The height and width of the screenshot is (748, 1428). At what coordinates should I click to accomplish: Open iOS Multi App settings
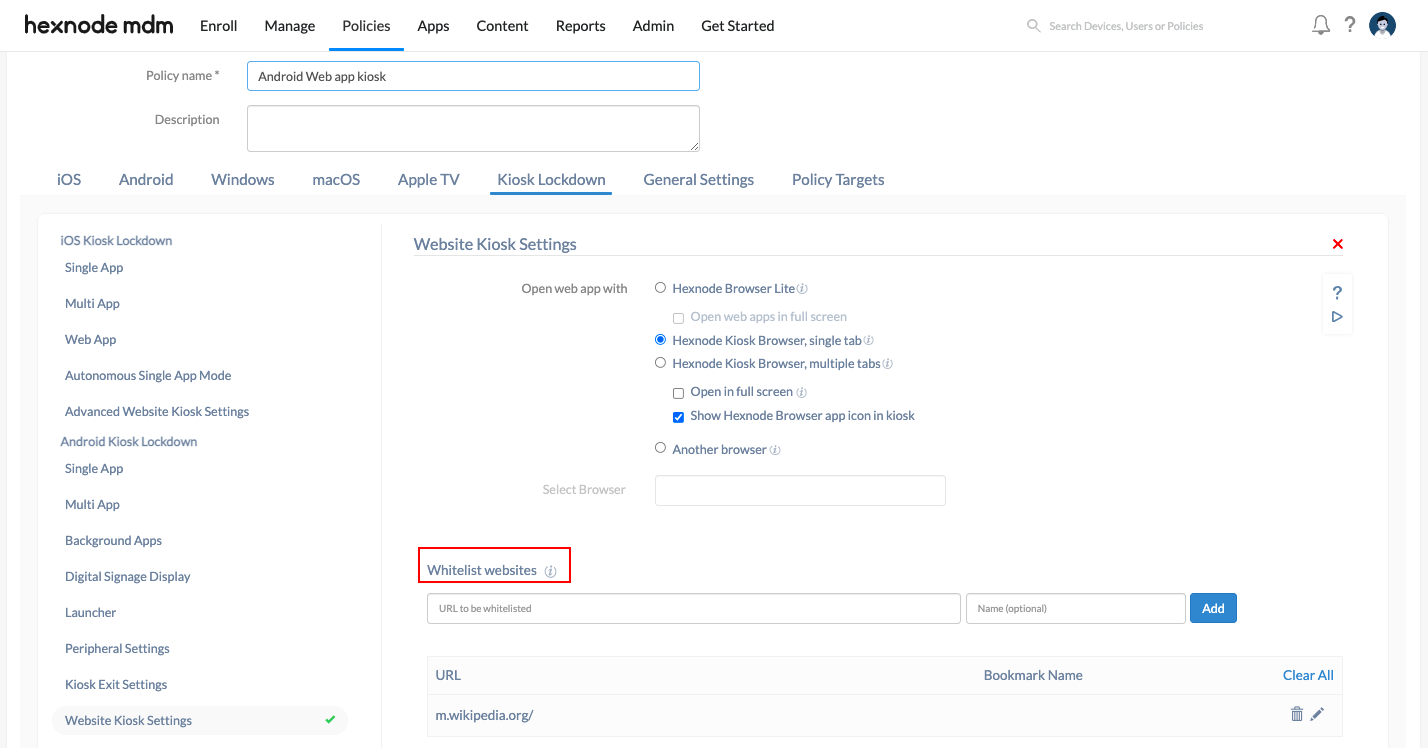tap(92, 304)
